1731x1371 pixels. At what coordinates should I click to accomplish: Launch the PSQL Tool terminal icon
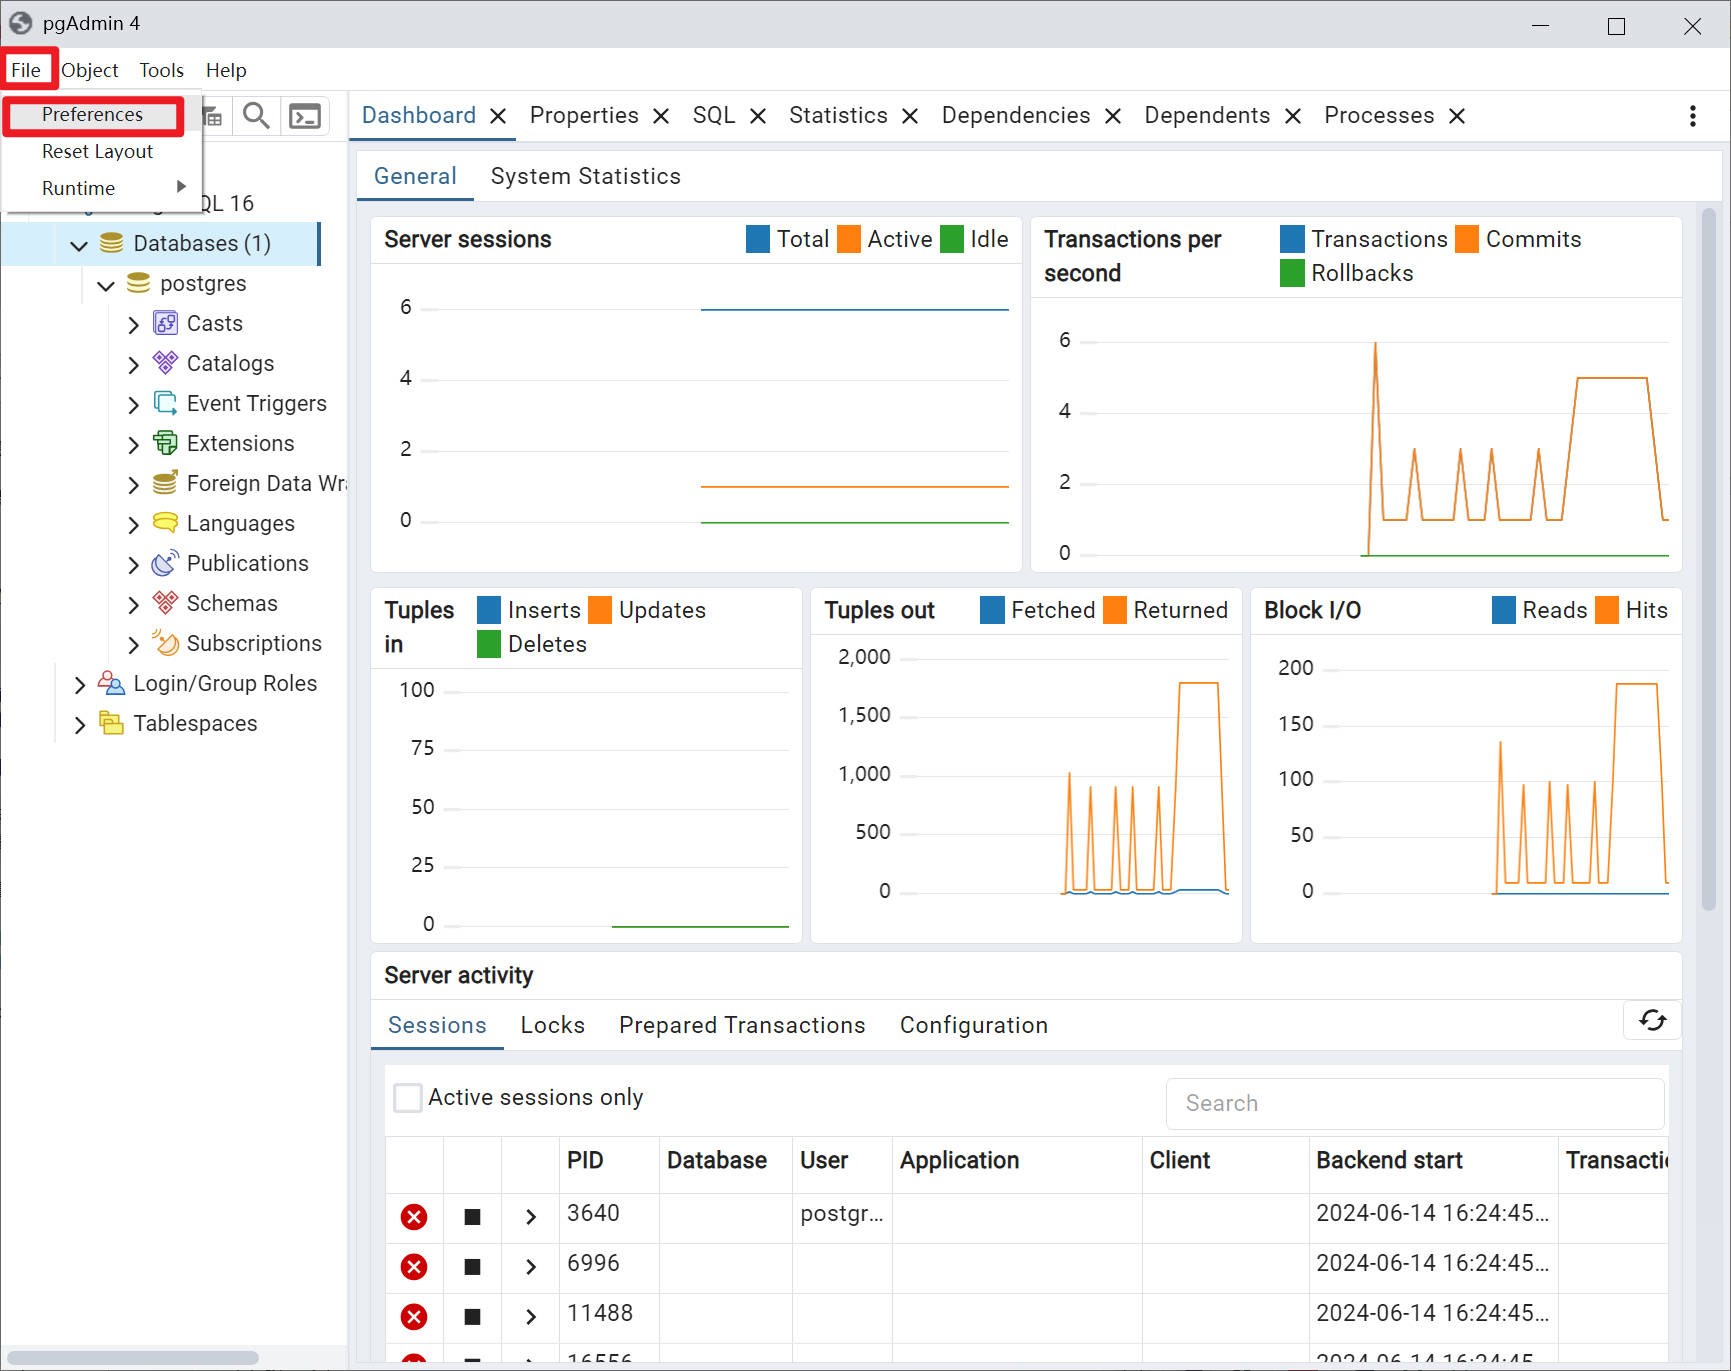[305, 116]
